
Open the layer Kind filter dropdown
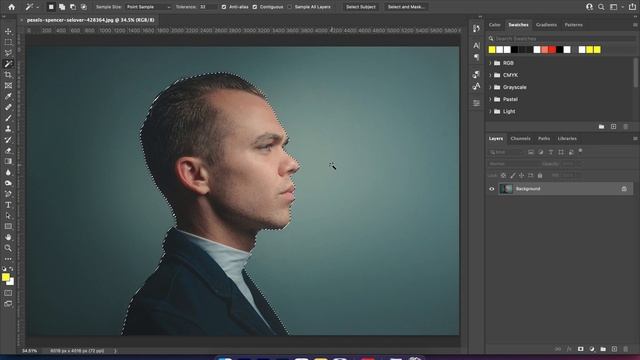pos(506,152)
